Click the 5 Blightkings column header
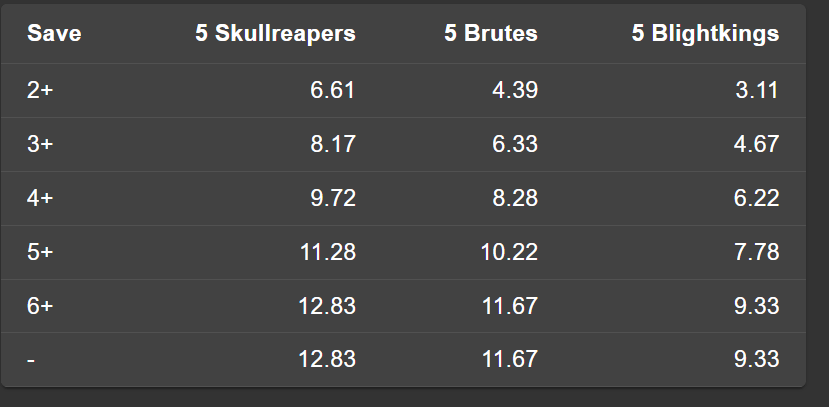This screenshot has height=407, width=829. 705,34
